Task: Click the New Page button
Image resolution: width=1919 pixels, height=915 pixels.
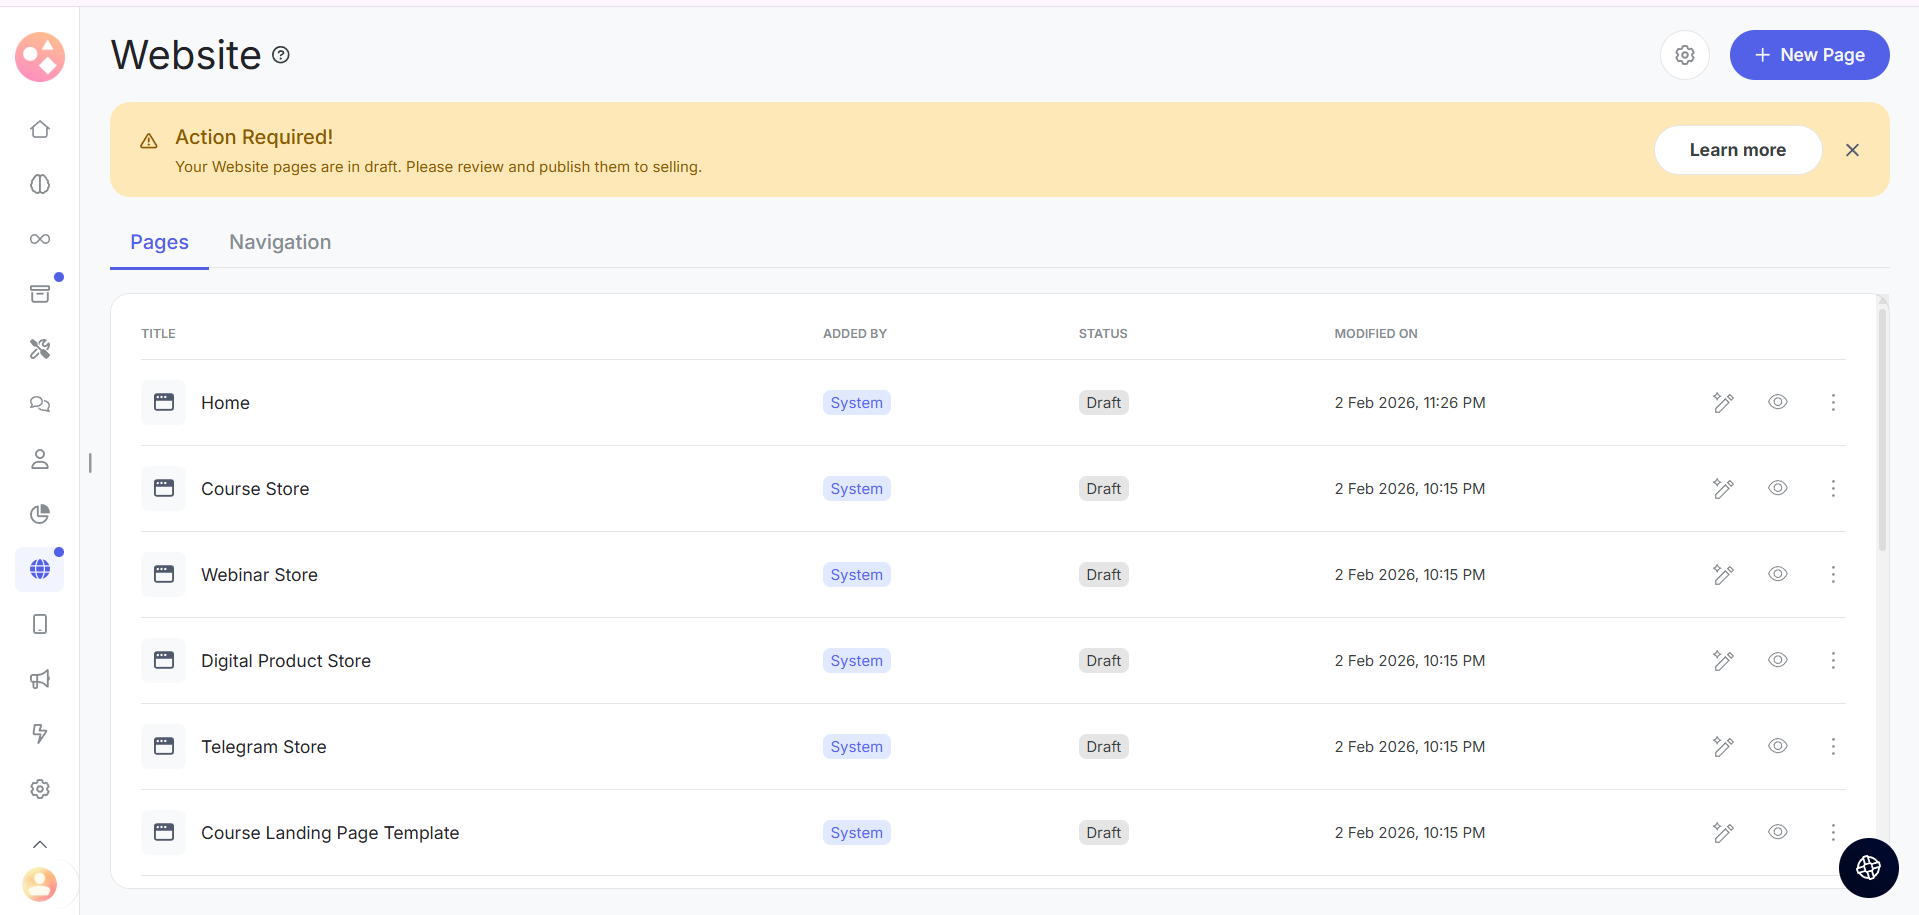Action: click(x=1809, y=55)
